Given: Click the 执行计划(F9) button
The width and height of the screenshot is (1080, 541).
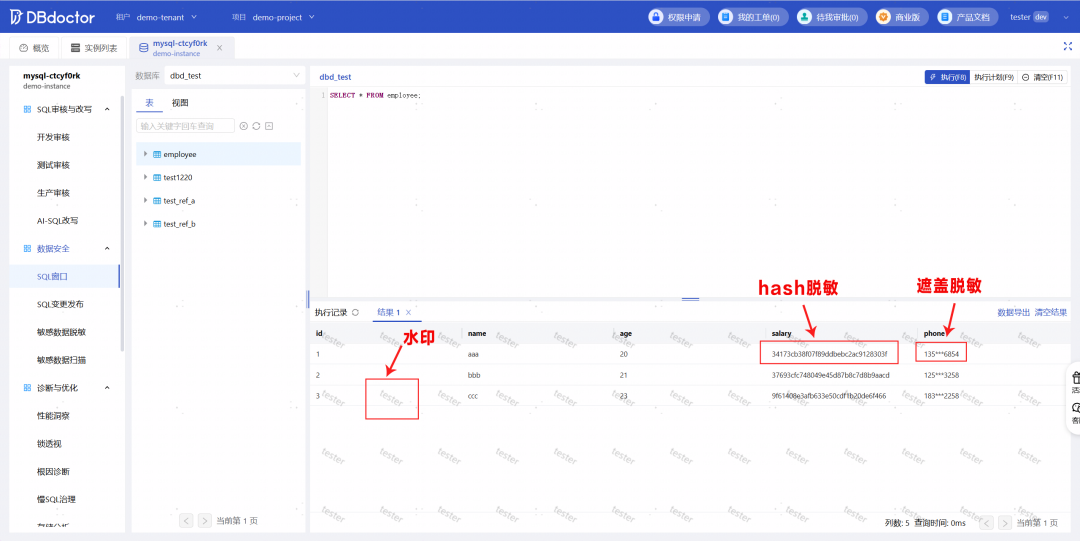Looking at the screenshot, I should click(x=993, y=77).
